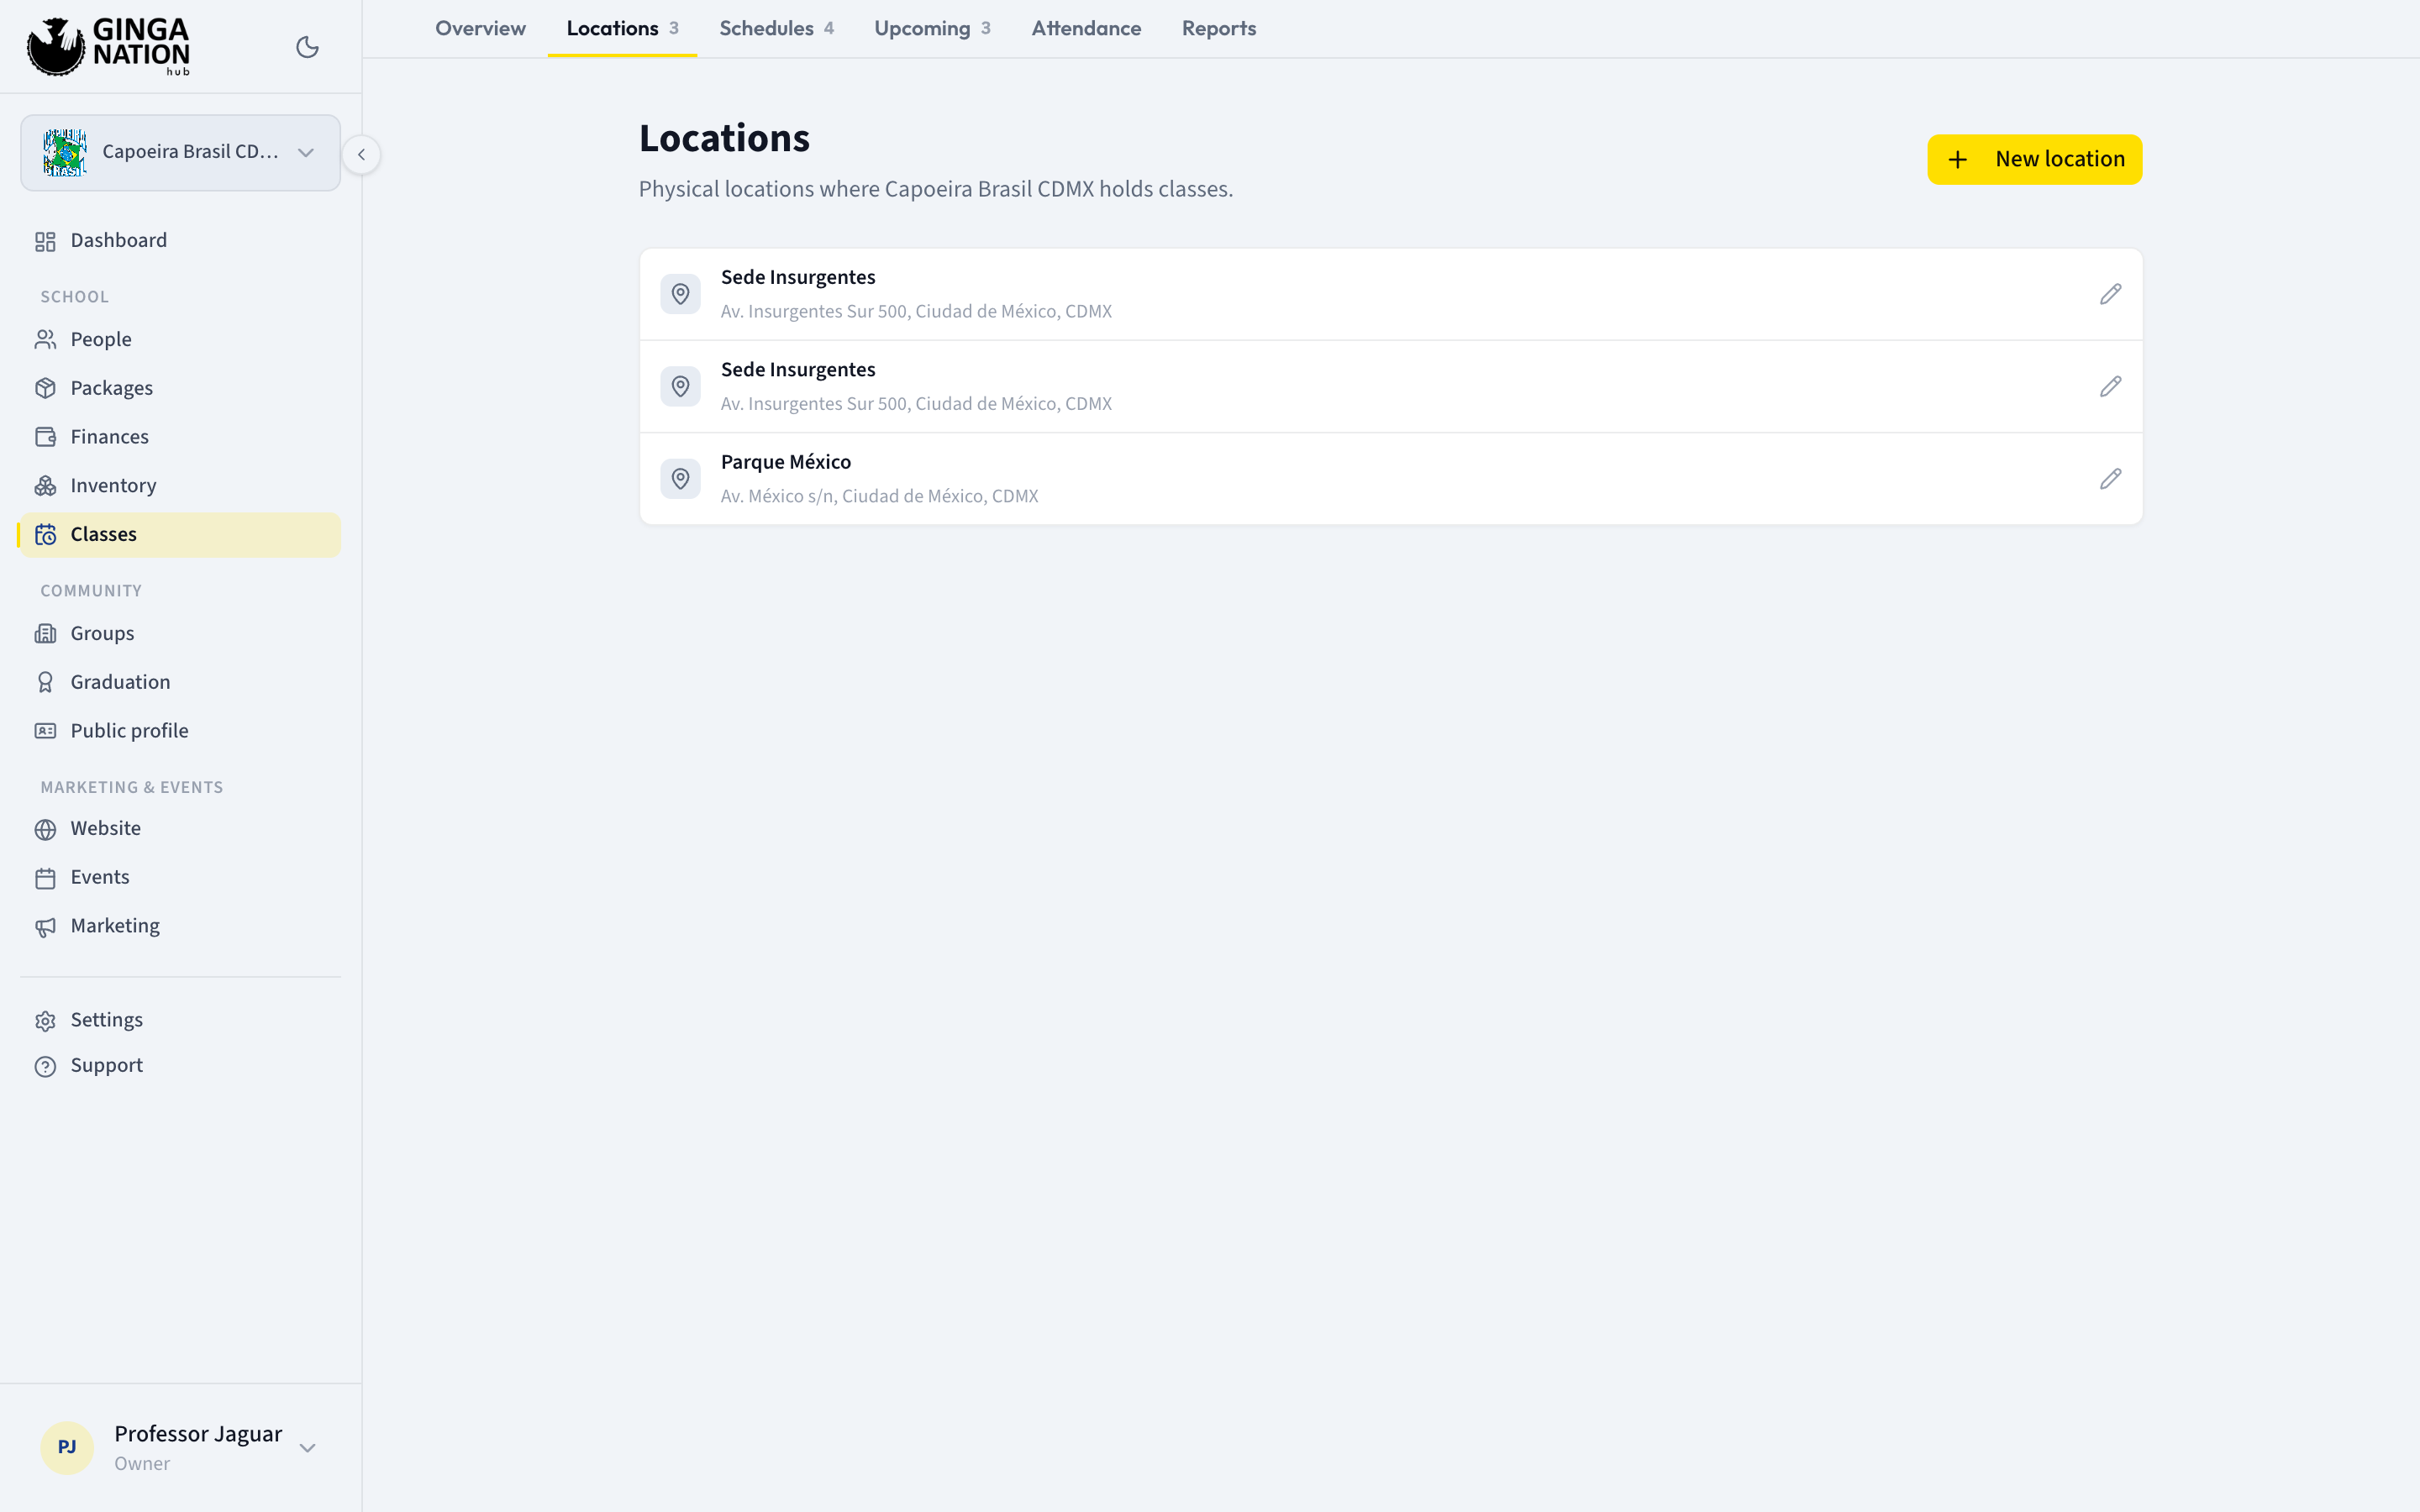Click the Marketing megaphone icon
The image size is (2420, 1512).
point(45,927)
